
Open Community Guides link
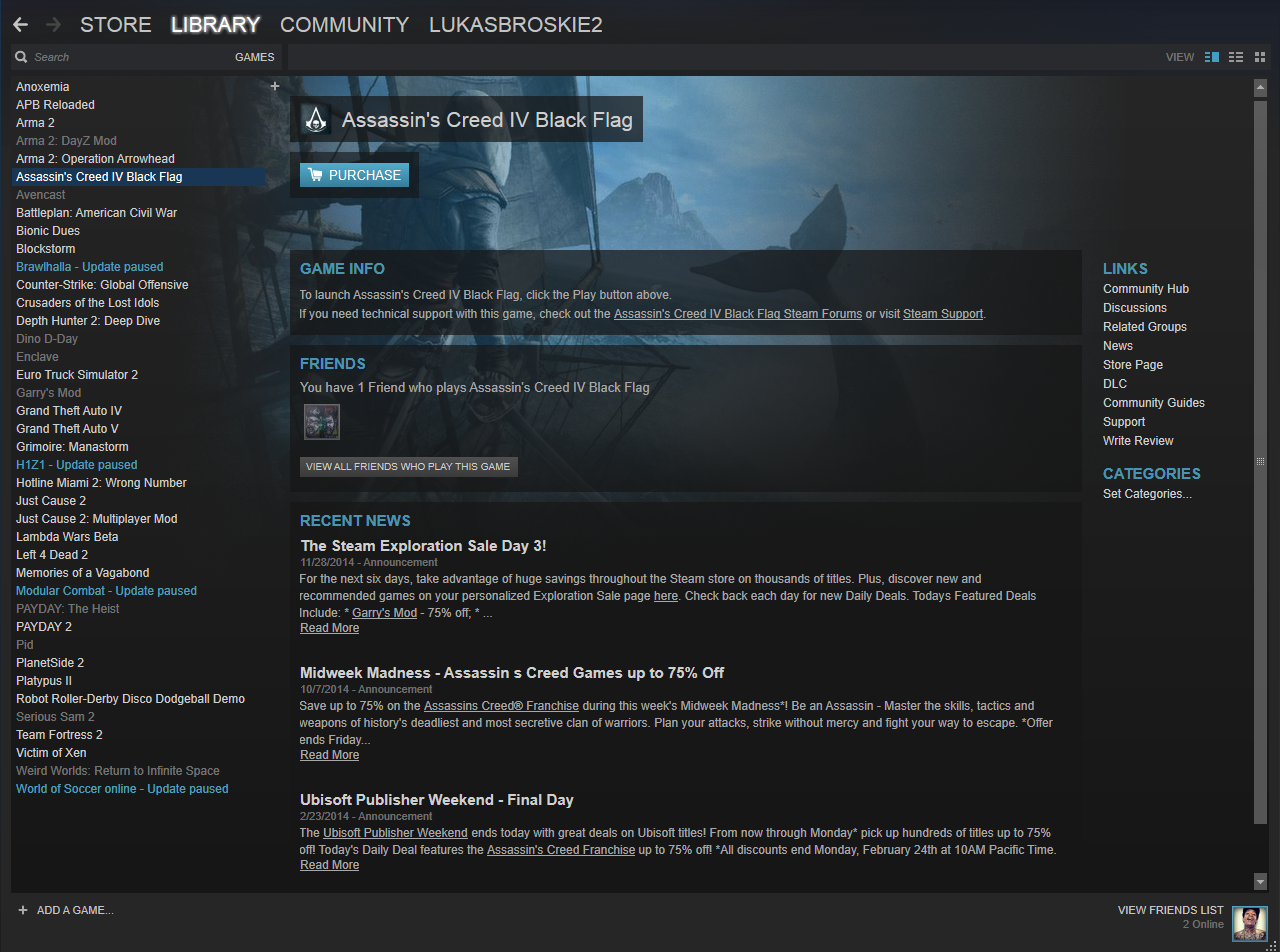[x=1154, y=403]
